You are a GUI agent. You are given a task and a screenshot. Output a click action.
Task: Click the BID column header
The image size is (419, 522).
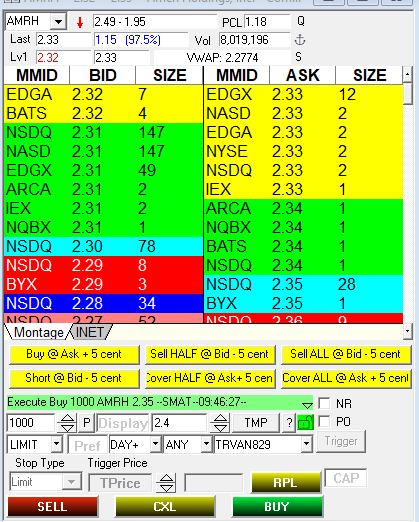point(103,75)
